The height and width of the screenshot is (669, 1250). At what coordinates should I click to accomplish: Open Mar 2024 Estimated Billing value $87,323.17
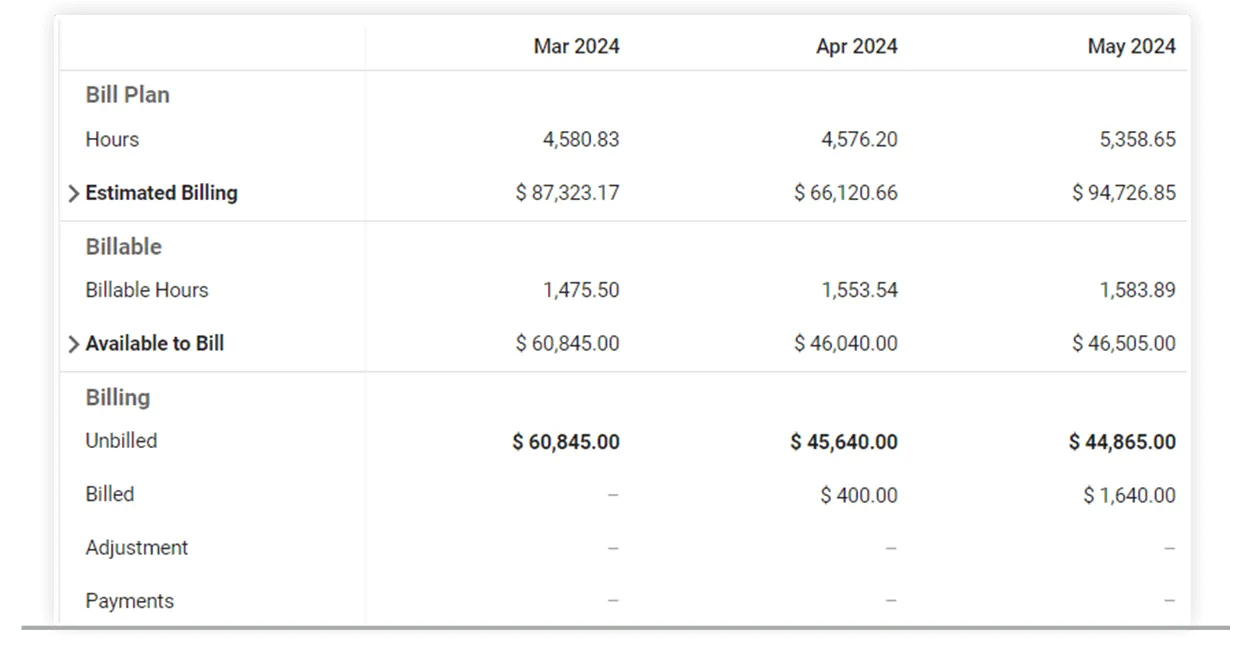click(x=567, y=193)
